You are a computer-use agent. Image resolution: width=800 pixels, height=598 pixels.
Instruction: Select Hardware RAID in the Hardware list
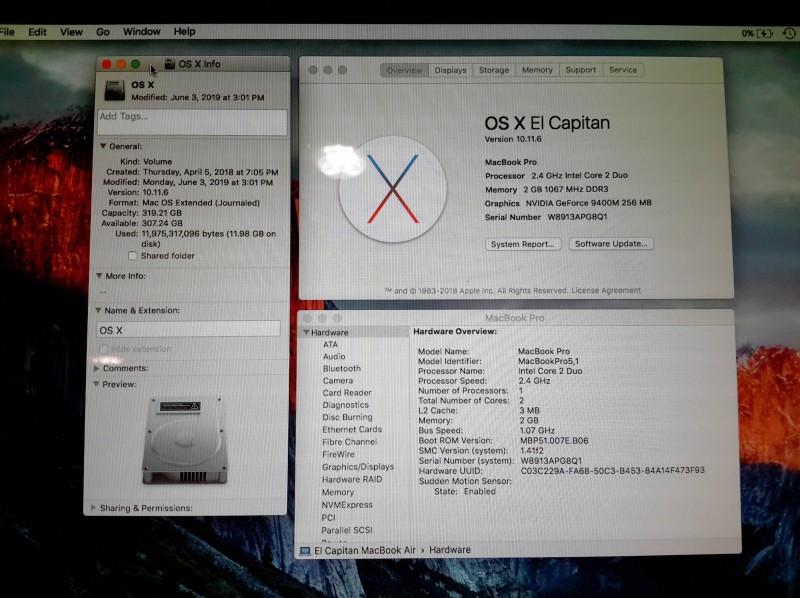point(352,479)
